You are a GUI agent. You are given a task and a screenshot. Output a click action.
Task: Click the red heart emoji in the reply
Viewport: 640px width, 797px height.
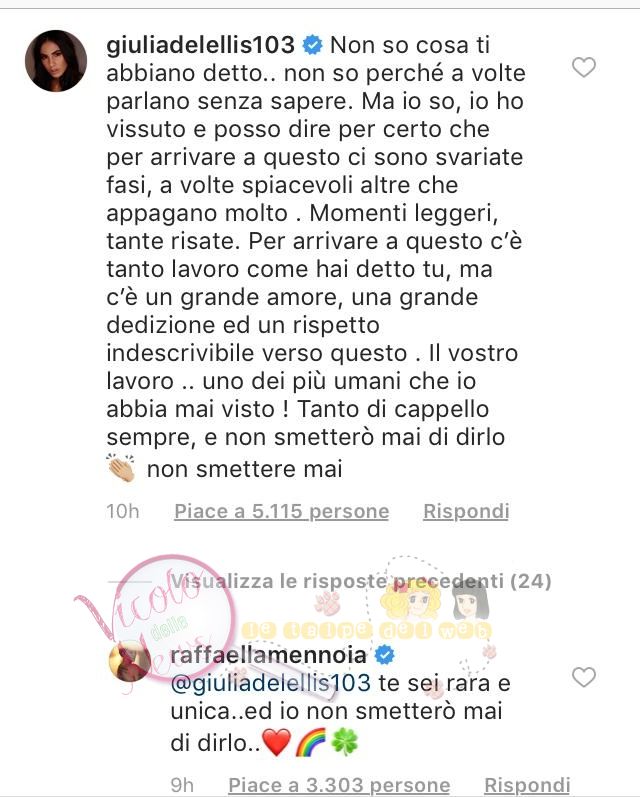[x=277, y=743]
